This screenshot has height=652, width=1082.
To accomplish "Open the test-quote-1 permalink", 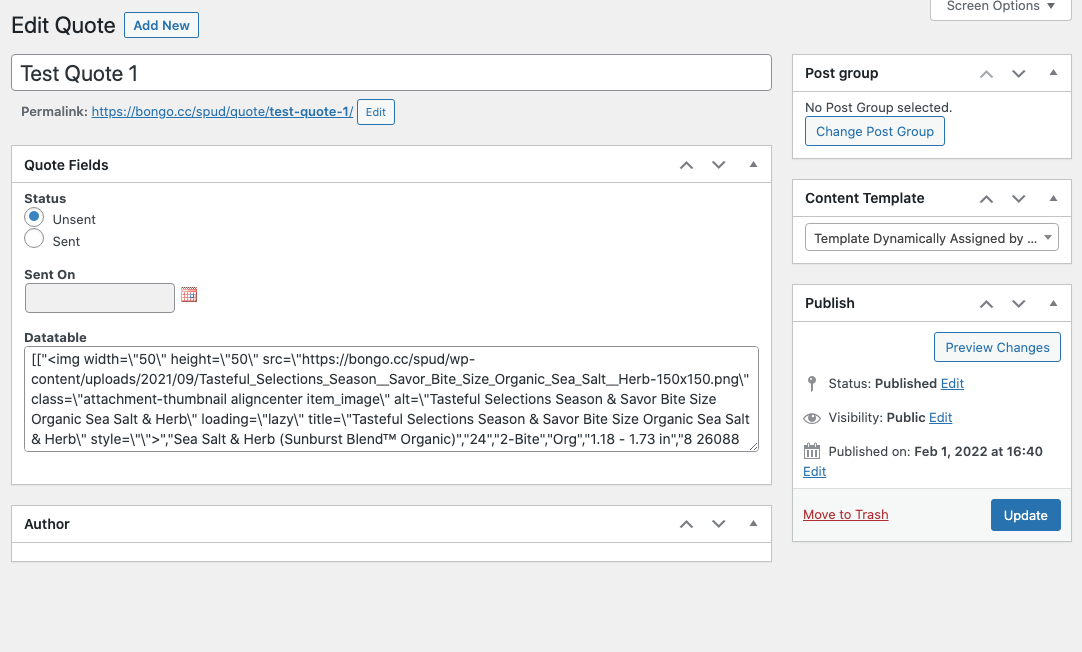I will [222, 112].
